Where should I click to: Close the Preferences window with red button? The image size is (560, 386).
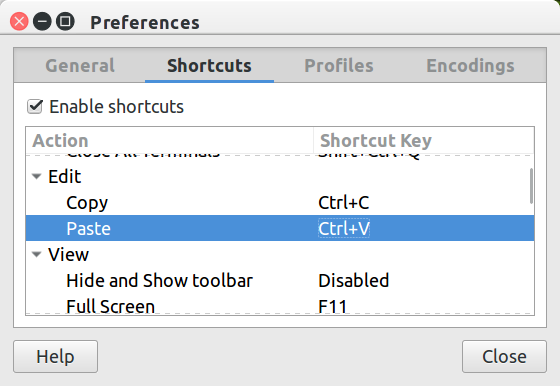pyautogui.click(x=19, y=21)
